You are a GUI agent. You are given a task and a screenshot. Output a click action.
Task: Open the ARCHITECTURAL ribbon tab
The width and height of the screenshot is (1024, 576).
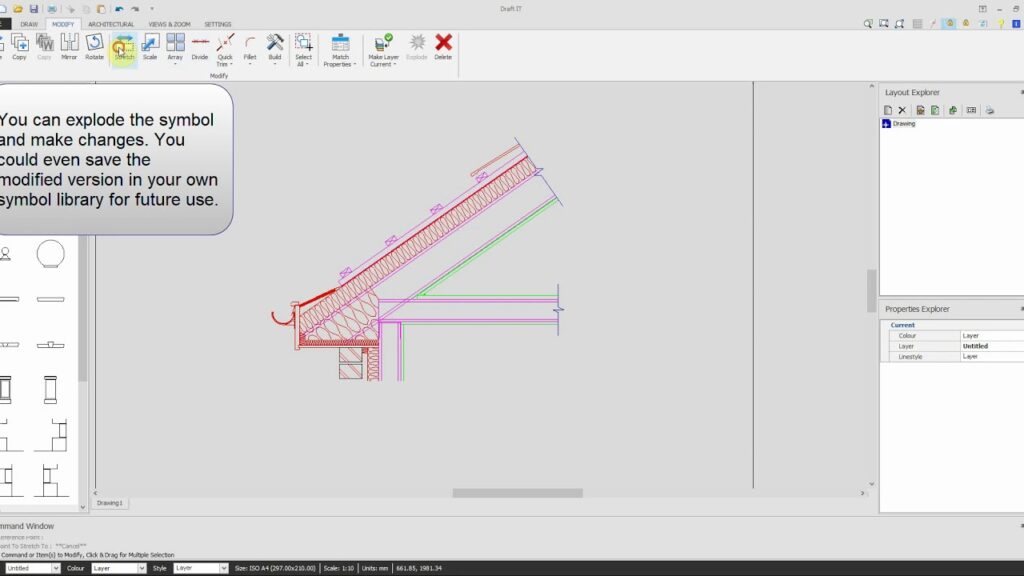(x=111, y=24)
